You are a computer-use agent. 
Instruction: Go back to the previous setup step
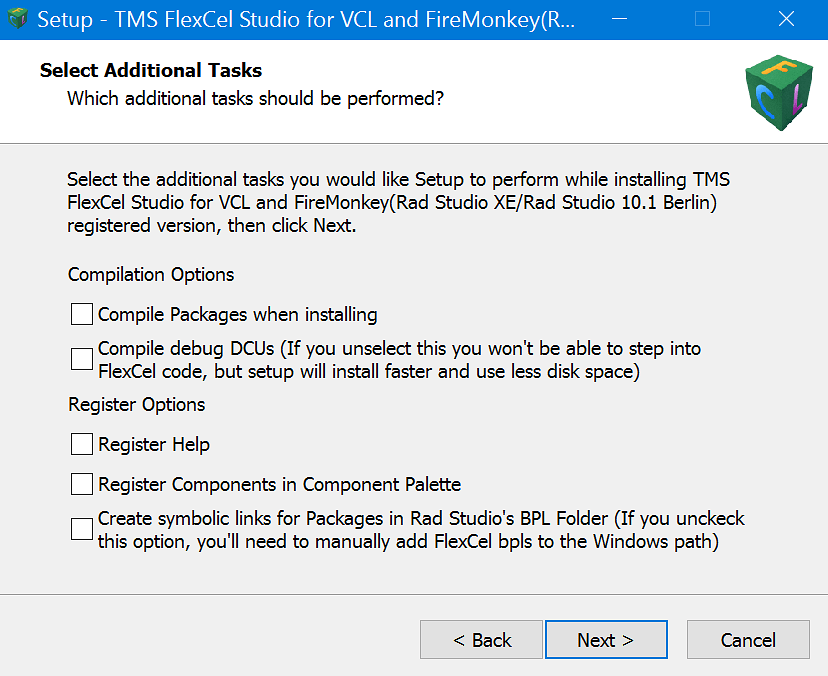pos(481,639)
